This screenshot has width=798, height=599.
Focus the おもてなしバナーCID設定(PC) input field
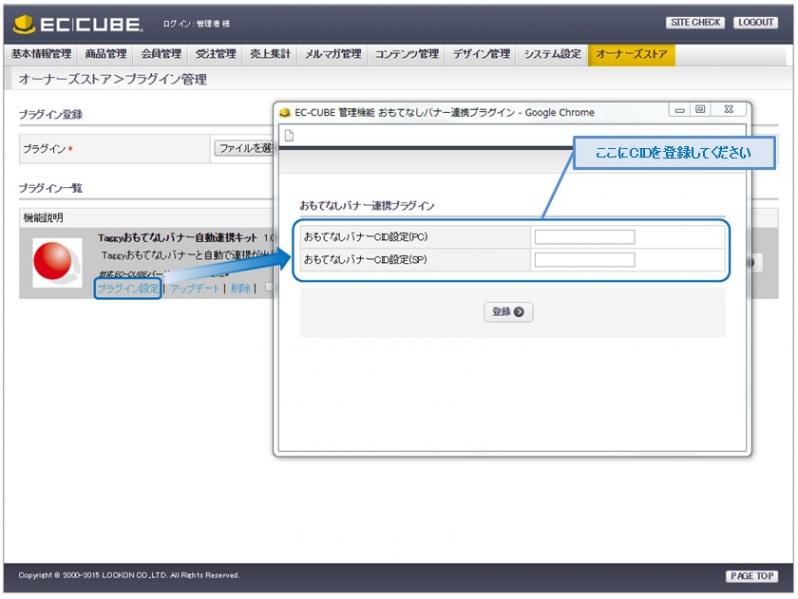click(585, 237)
